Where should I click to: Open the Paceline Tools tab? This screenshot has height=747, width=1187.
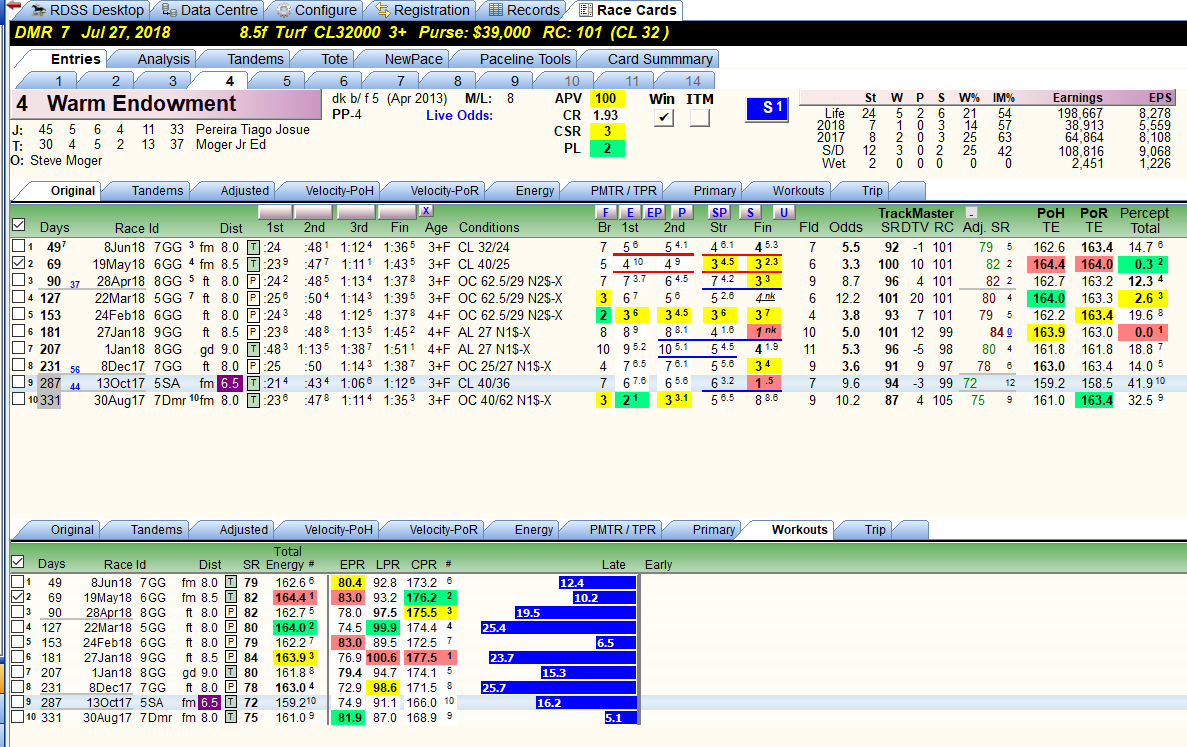[525, 59]
